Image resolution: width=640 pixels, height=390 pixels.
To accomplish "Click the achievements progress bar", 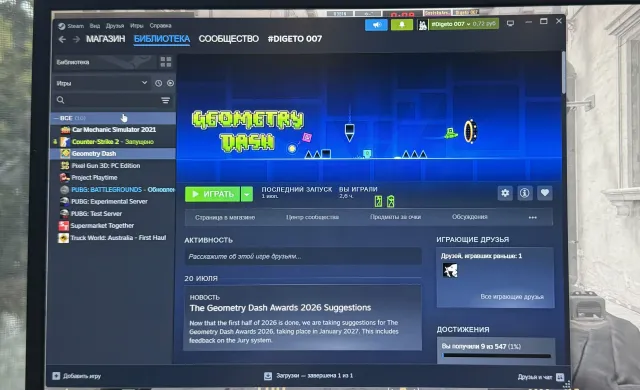I will pyautogui.click(x=496, y=356).
